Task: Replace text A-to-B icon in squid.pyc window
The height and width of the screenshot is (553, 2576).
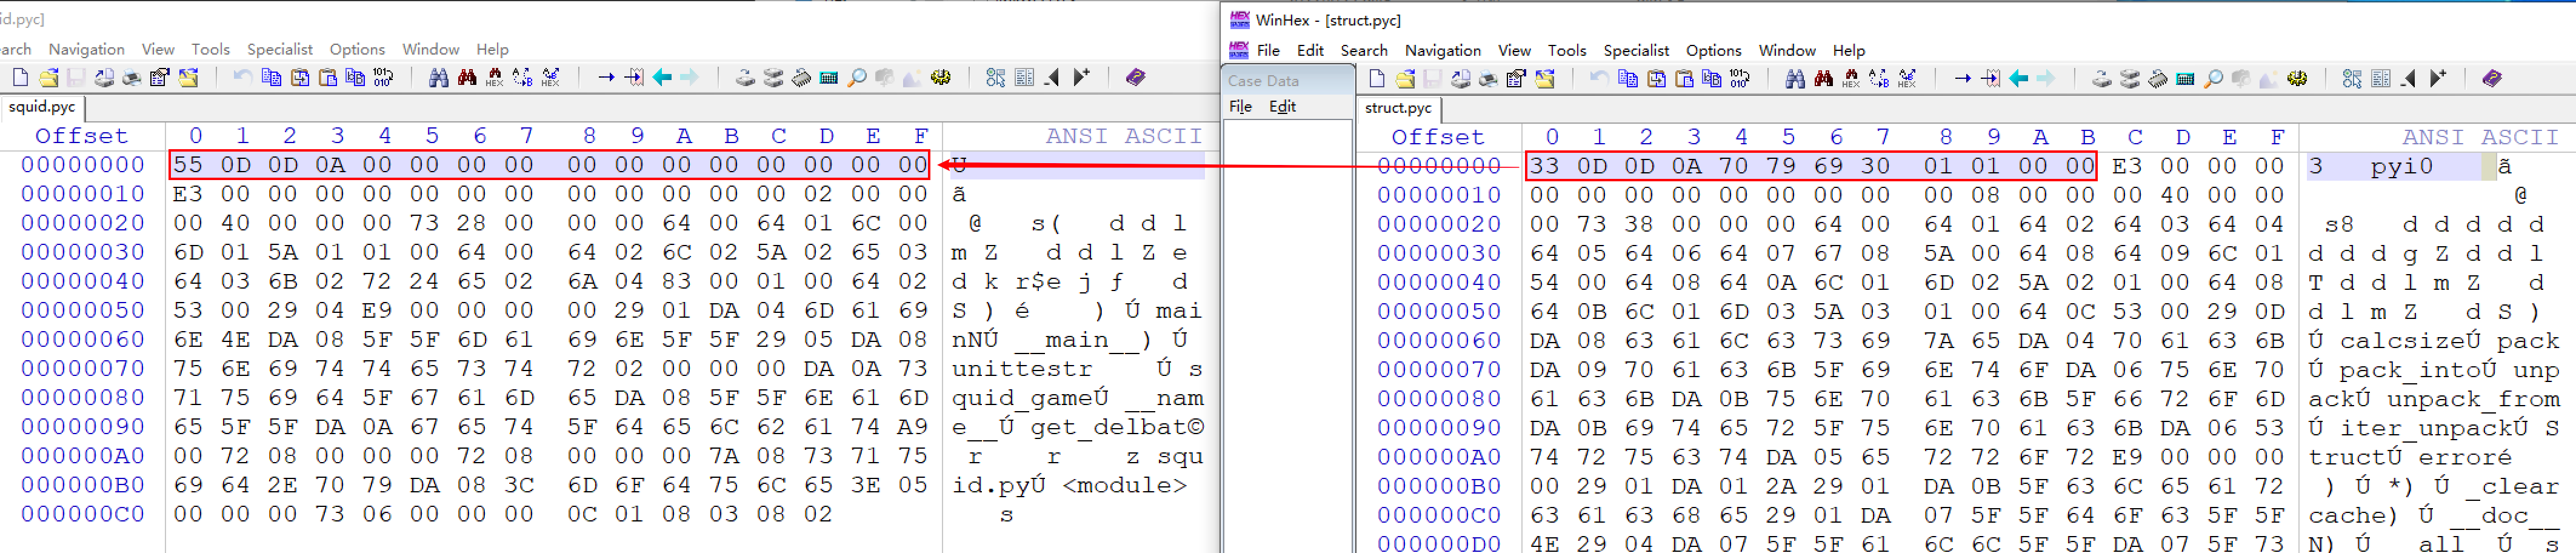Action: (522, 77)
